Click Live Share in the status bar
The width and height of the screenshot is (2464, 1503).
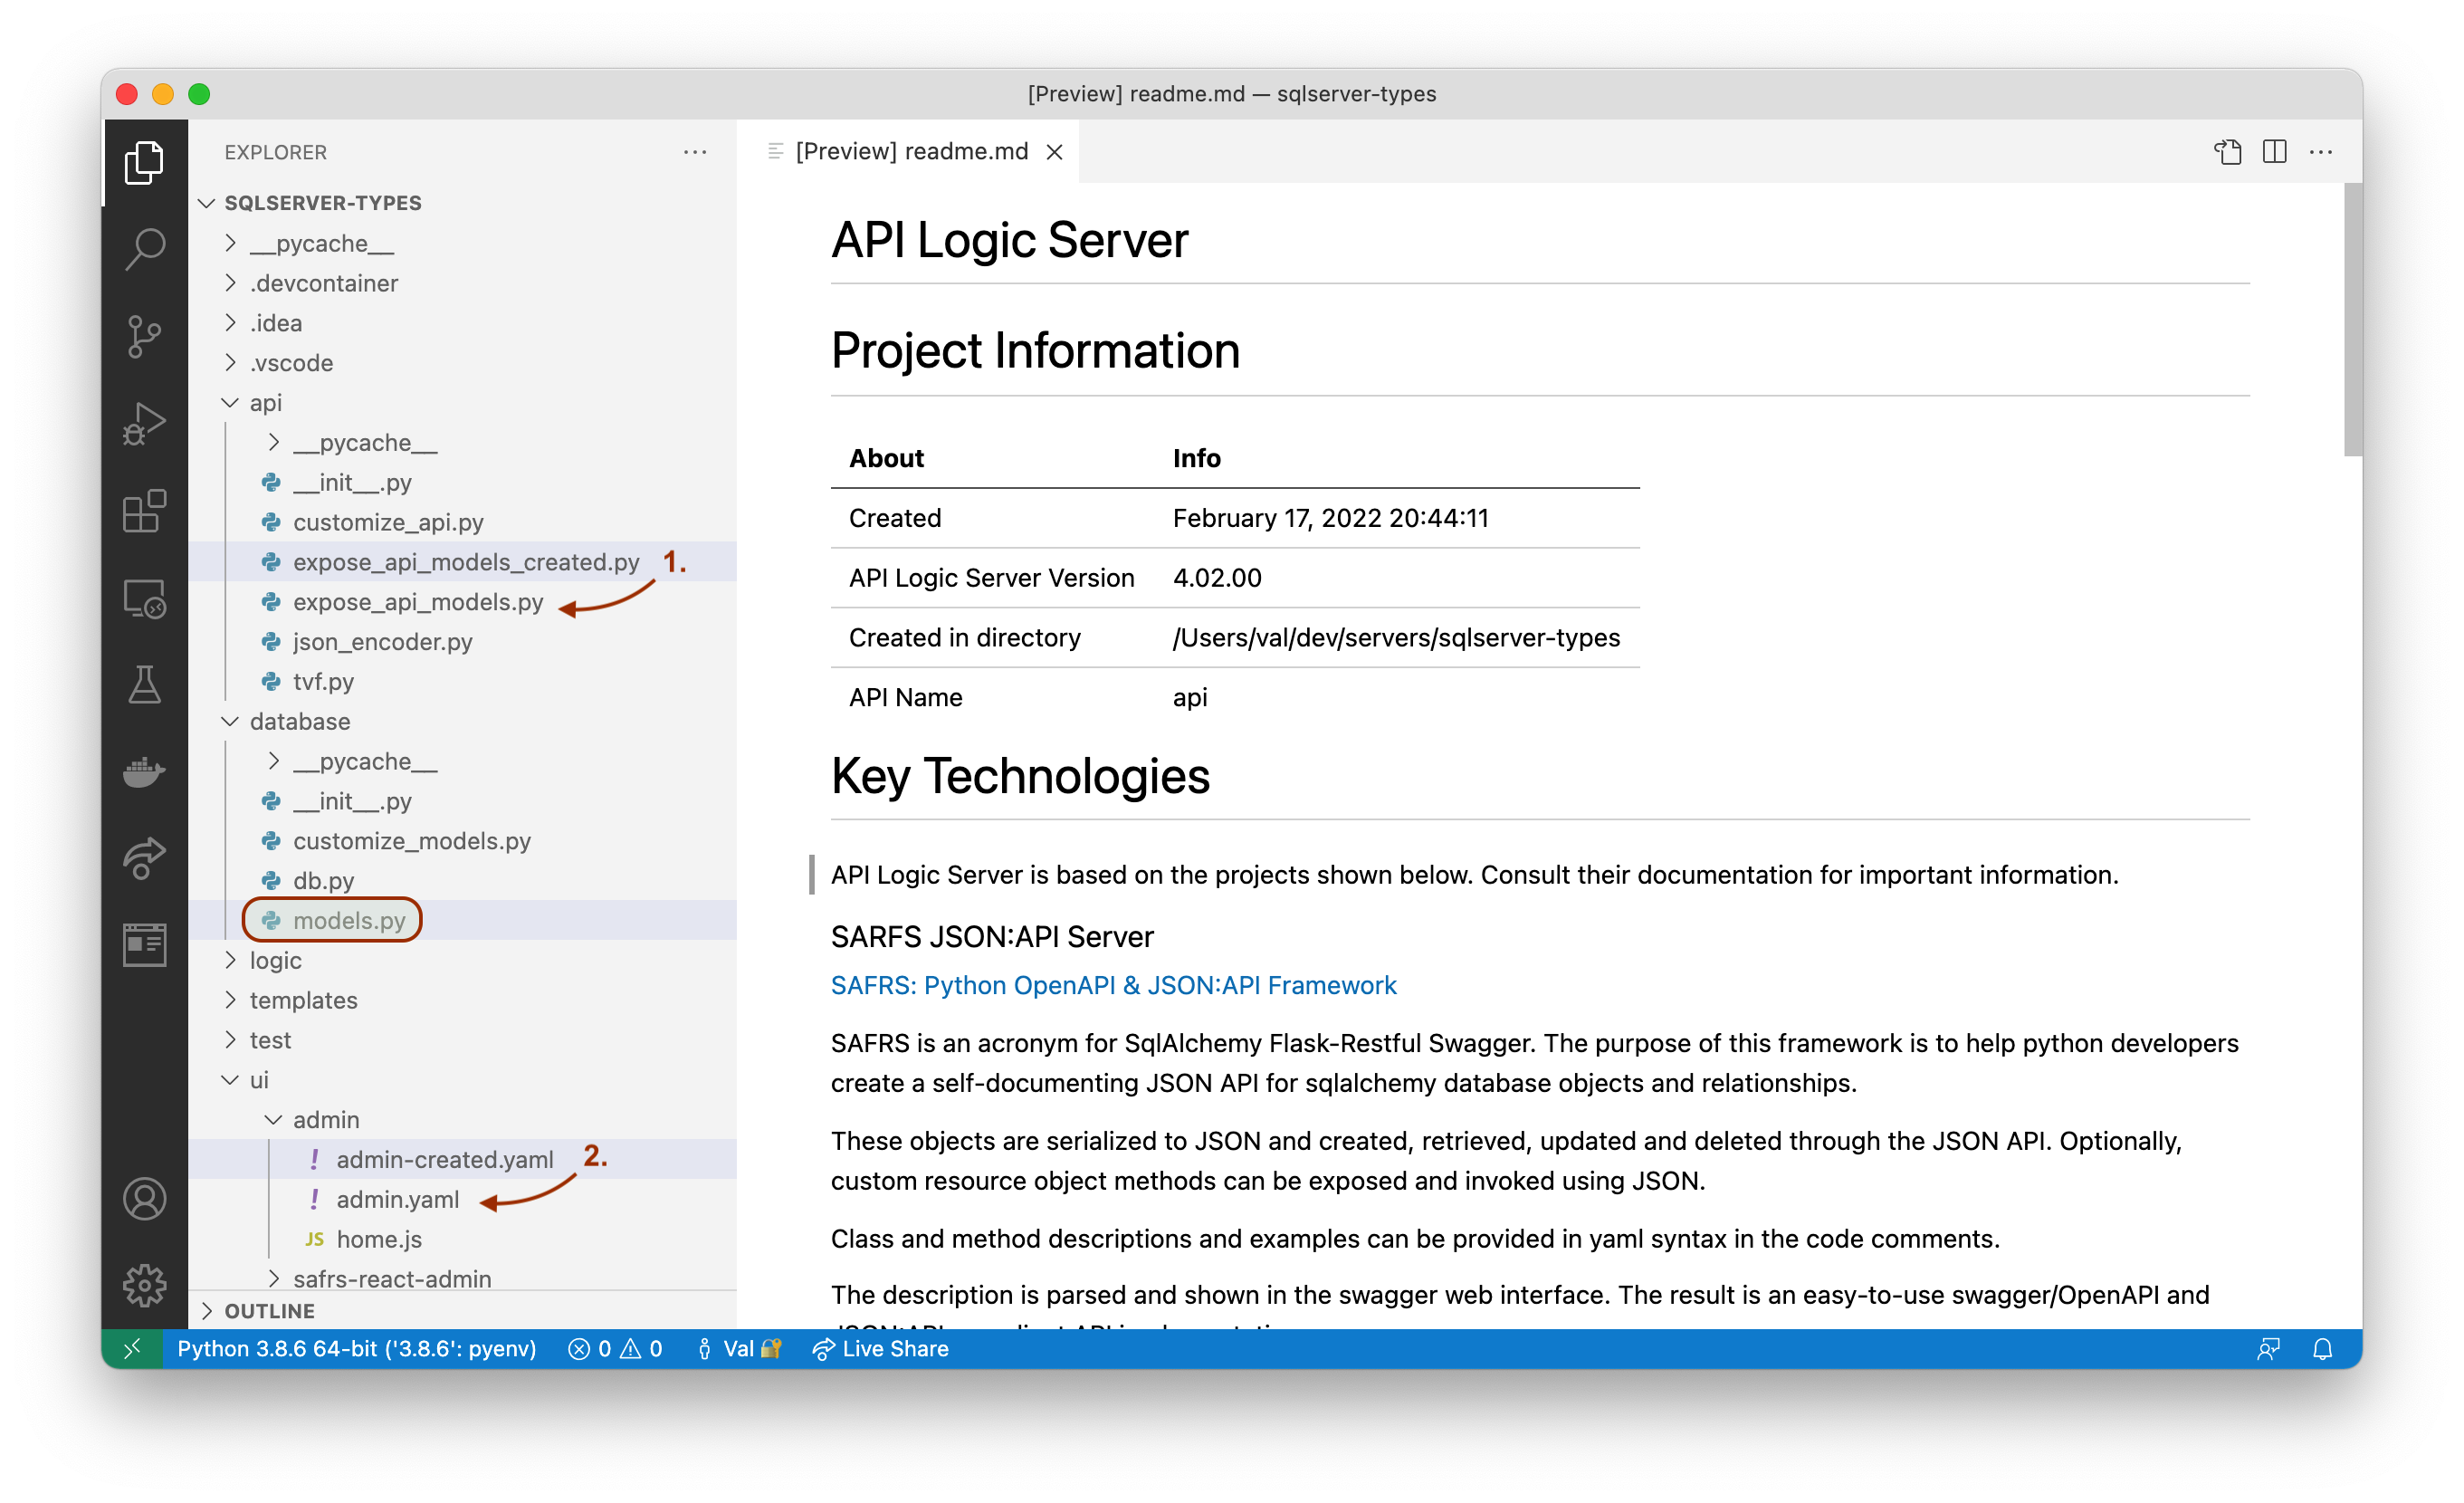(x=881, y=1349)
